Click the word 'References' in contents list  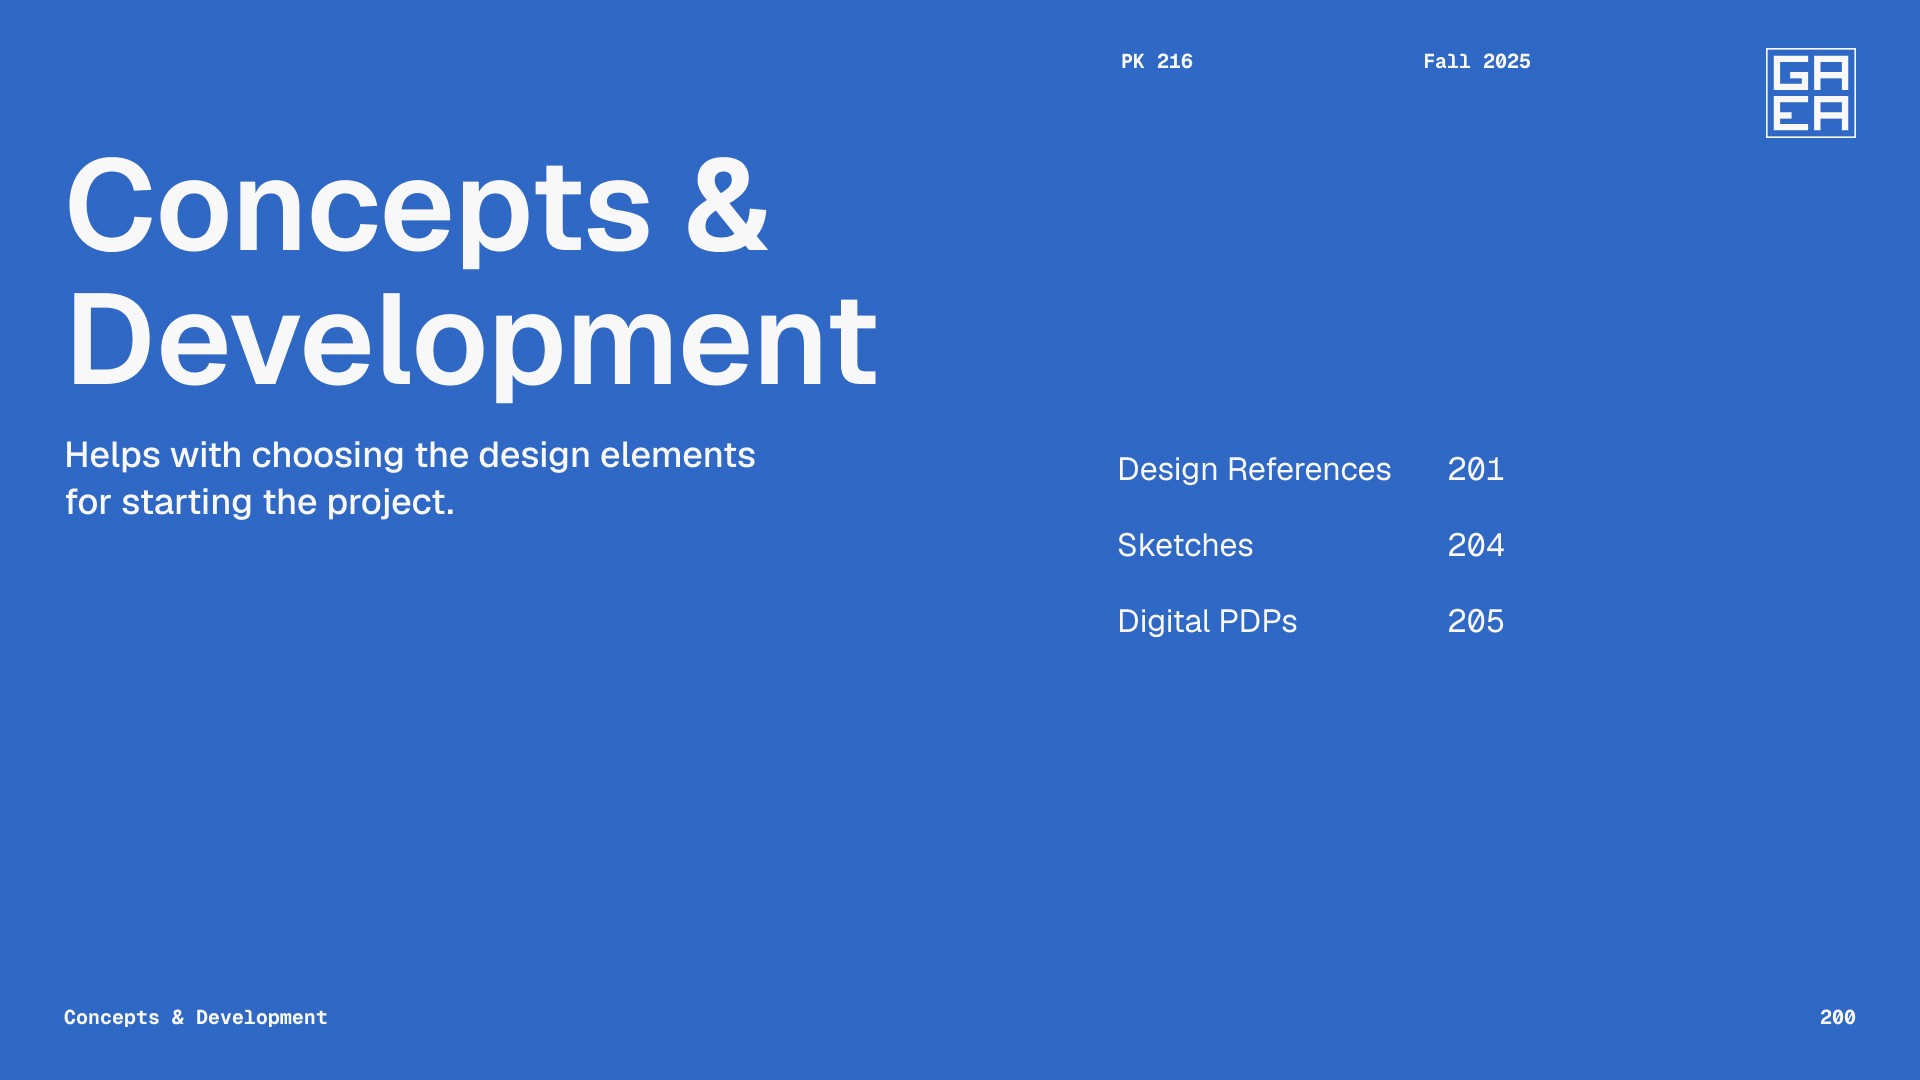click(1308, 469)
